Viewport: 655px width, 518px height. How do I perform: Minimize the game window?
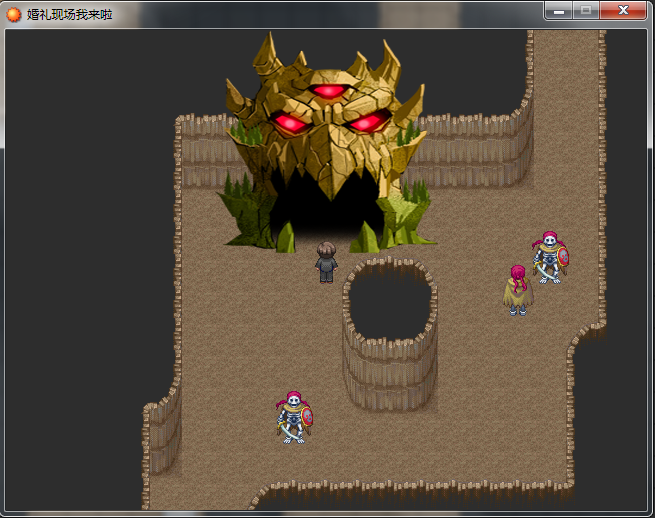559,10
